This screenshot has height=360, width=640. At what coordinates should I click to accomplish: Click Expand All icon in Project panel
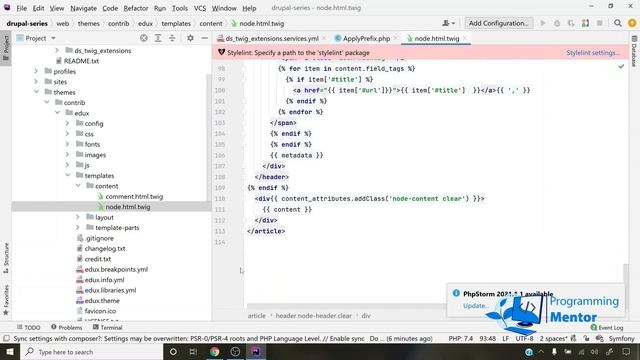158,38
